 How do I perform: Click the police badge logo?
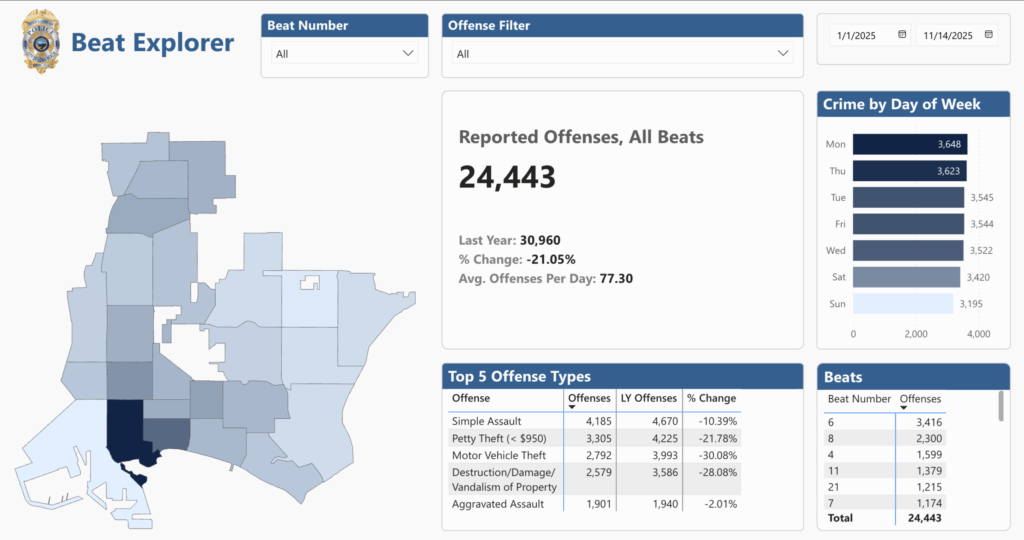click(41, 42)
